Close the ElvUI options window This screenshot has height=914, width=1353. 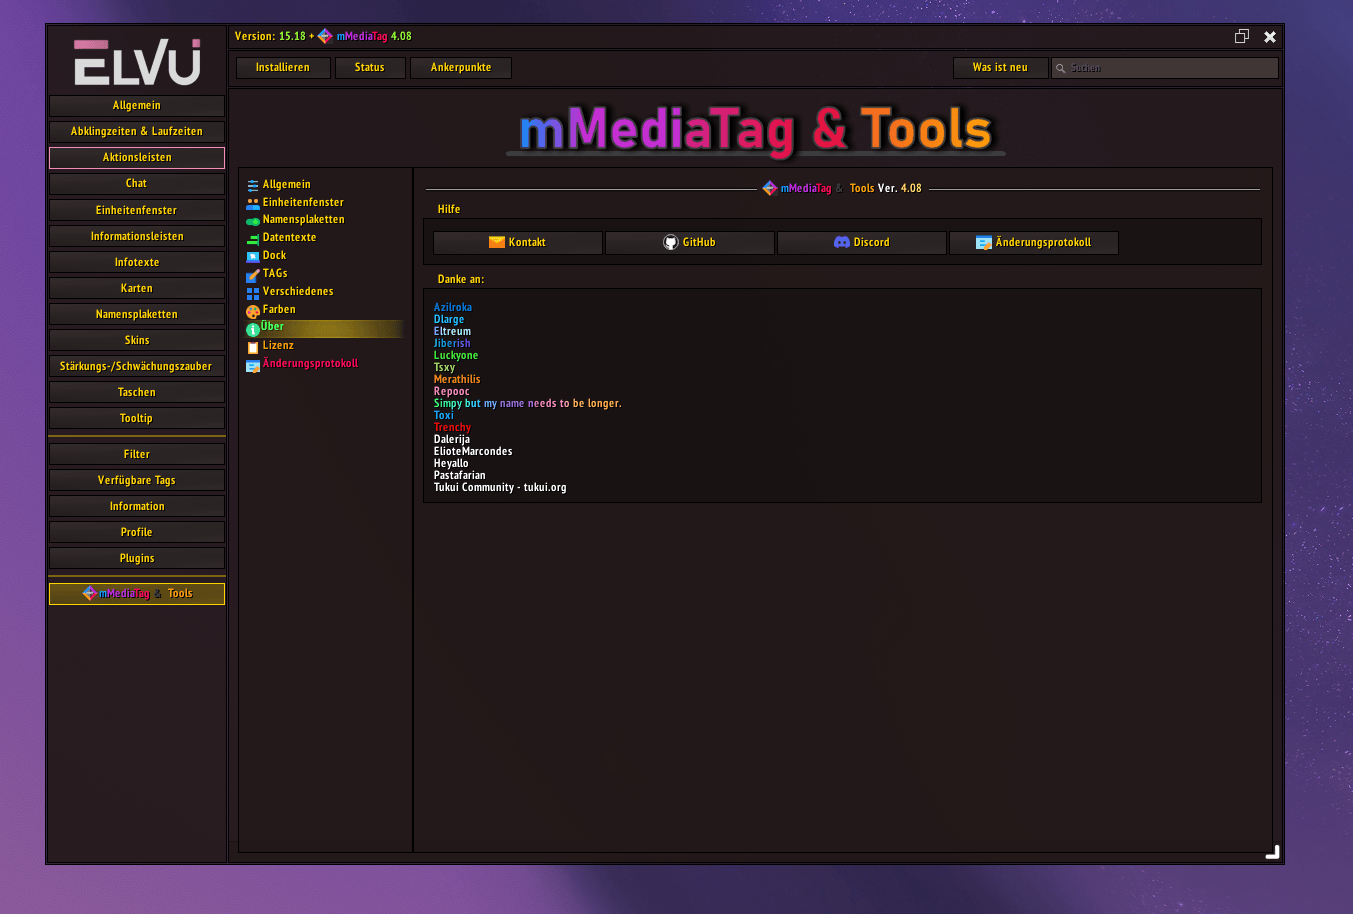1270,36
